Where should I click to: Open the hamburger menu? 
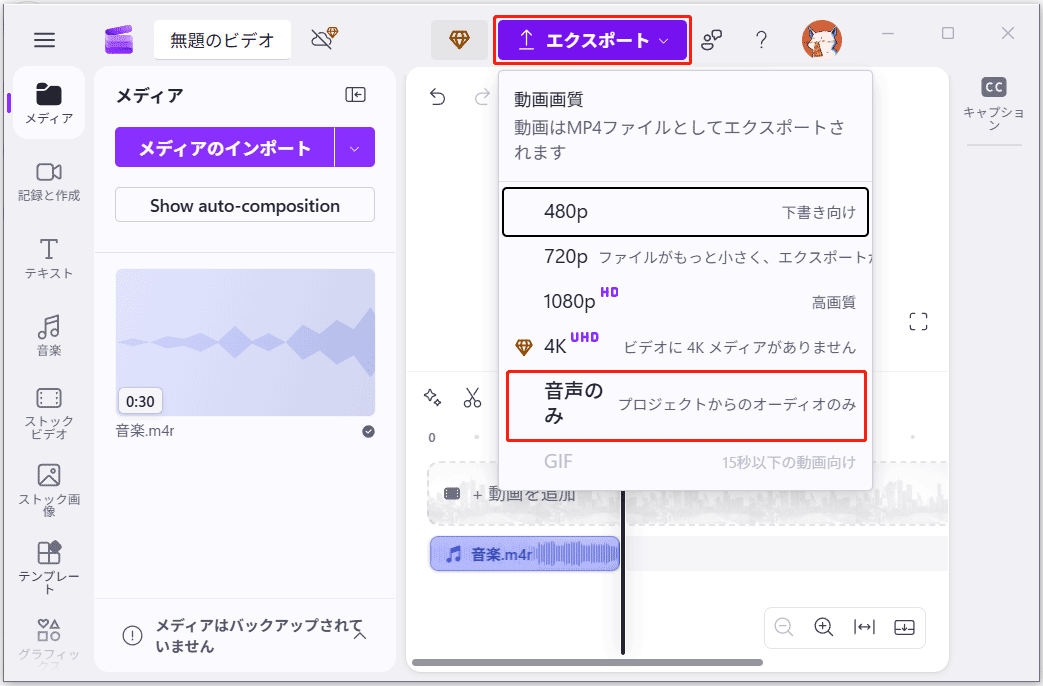pos(44,39)
